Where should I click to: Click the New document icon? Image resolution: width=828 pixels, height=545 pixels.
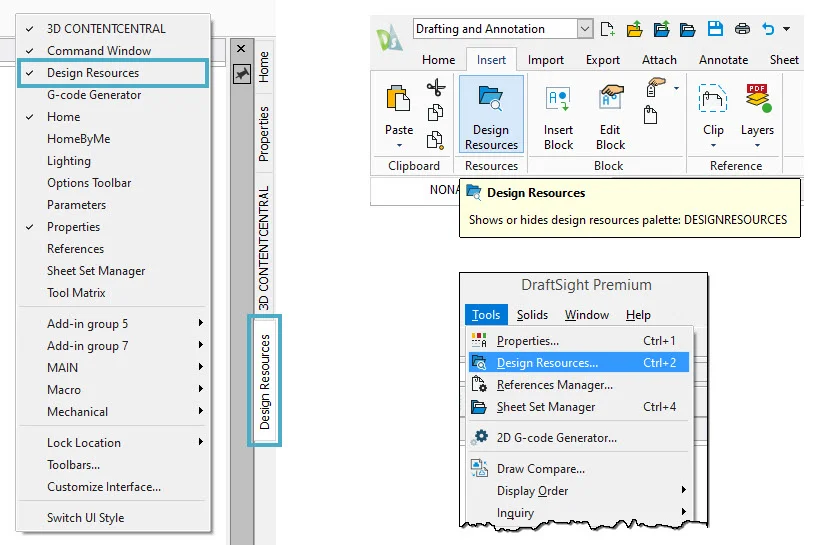click(610, 29)
